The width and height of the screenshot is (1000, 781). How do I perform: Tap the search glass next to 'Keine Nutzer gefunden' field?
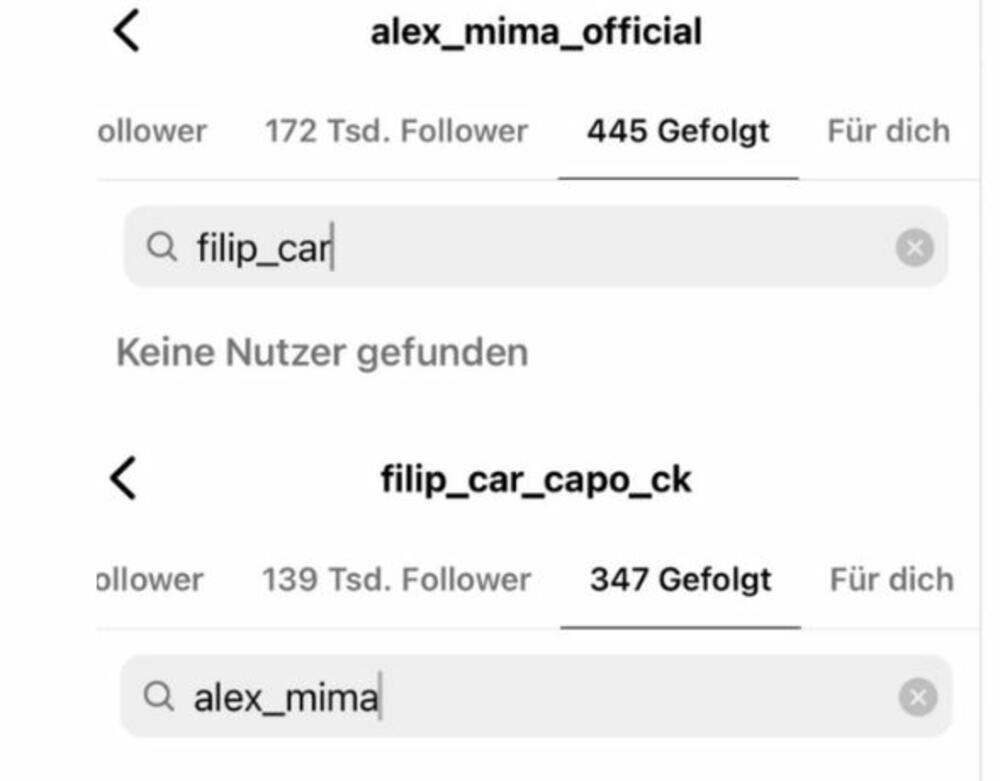[x=160, y=247]
